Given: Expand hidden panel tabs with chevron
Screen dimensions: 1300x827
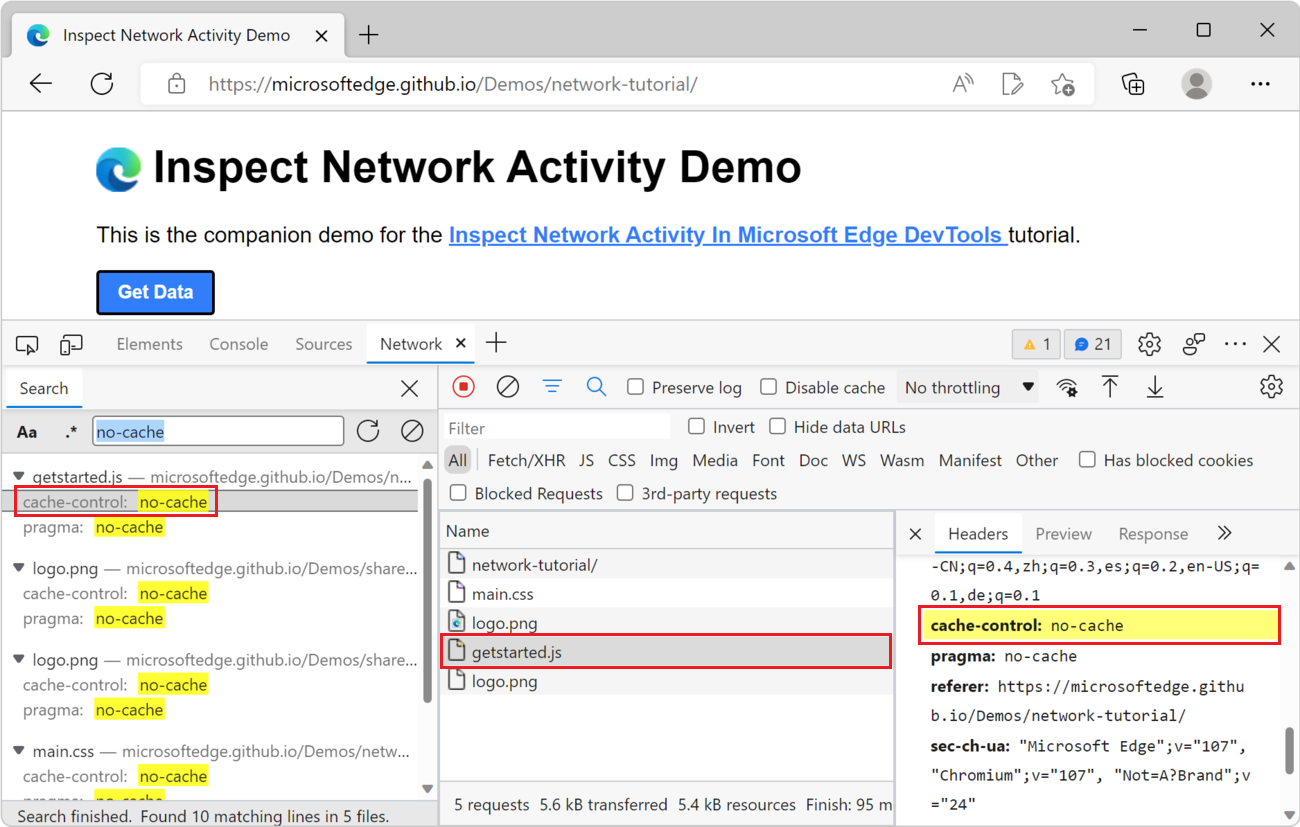Looking at the screenshot, I should tap(1224, 533).
